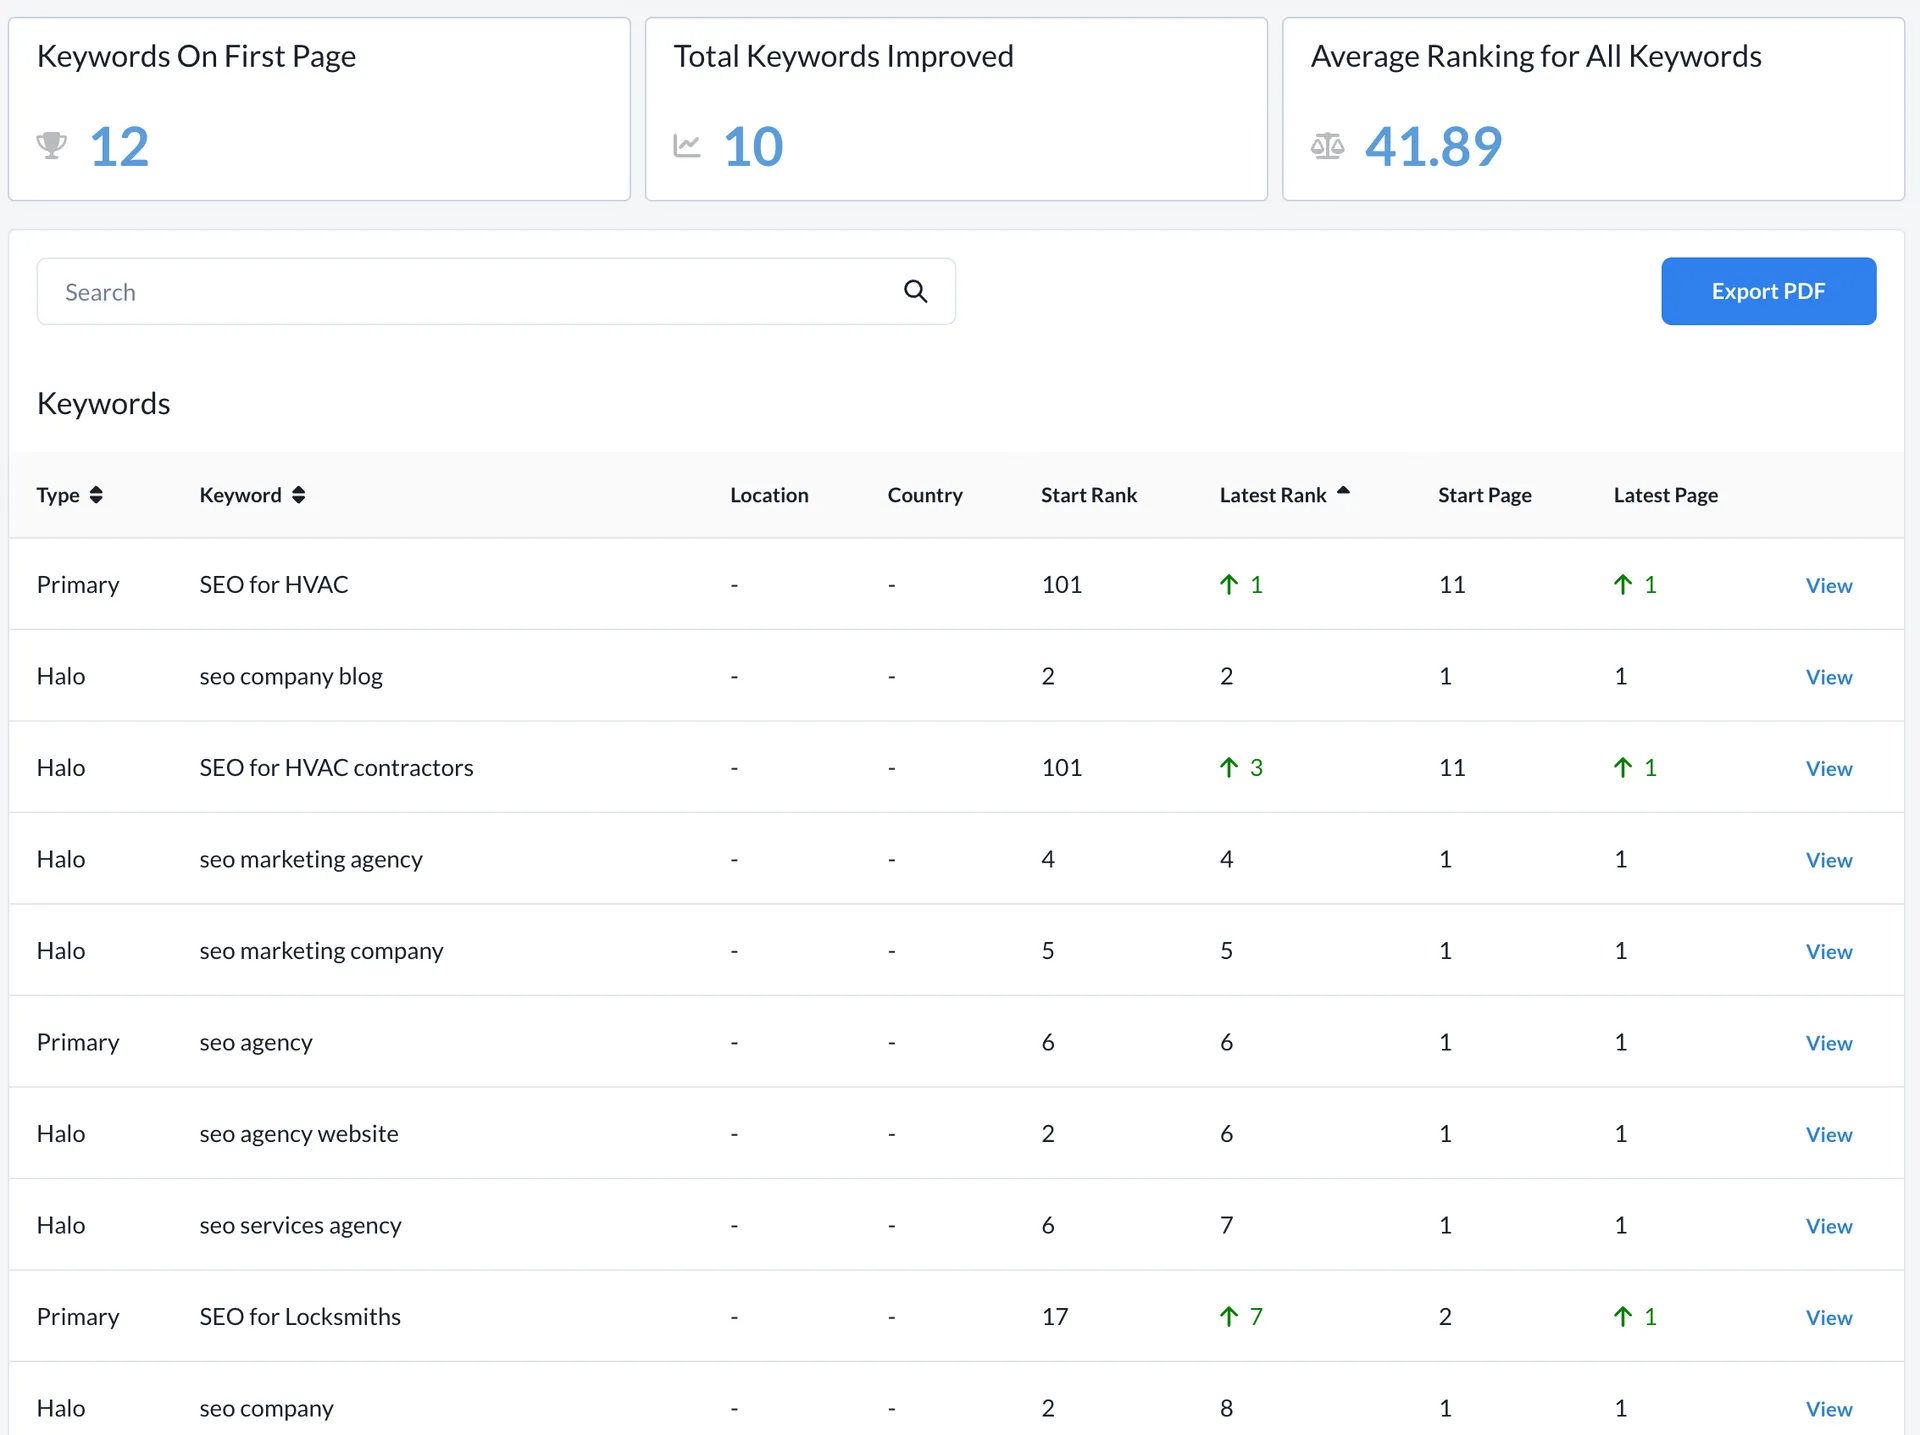The image size is (1920, 1435).
Task: Click the Start Page column header
Action: [x=1484, y=495]
